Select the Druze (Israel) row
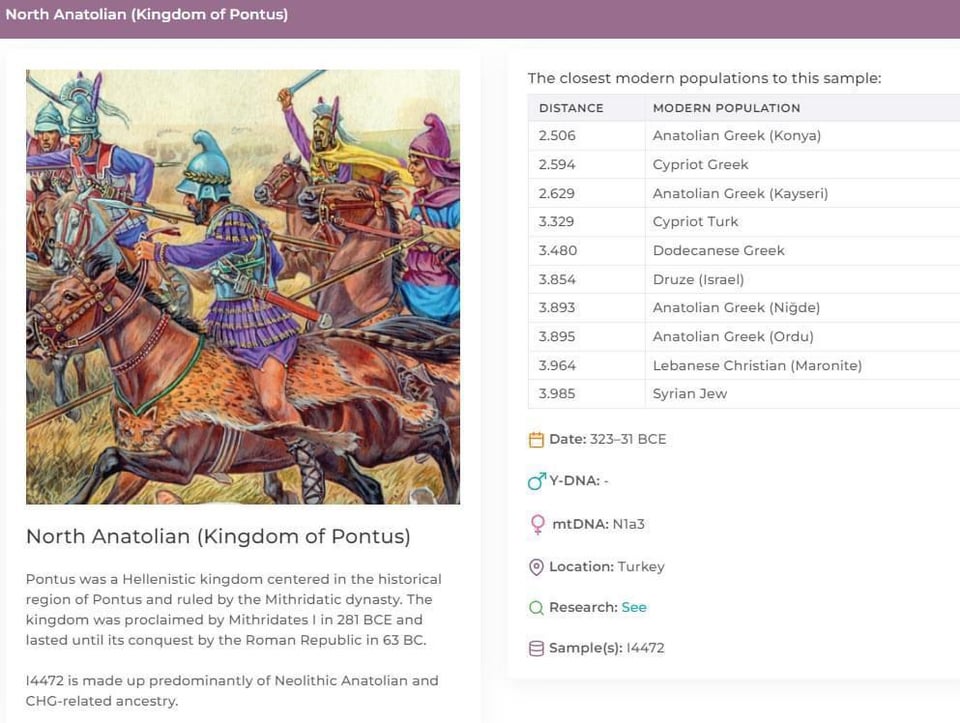 coord(698,280)
